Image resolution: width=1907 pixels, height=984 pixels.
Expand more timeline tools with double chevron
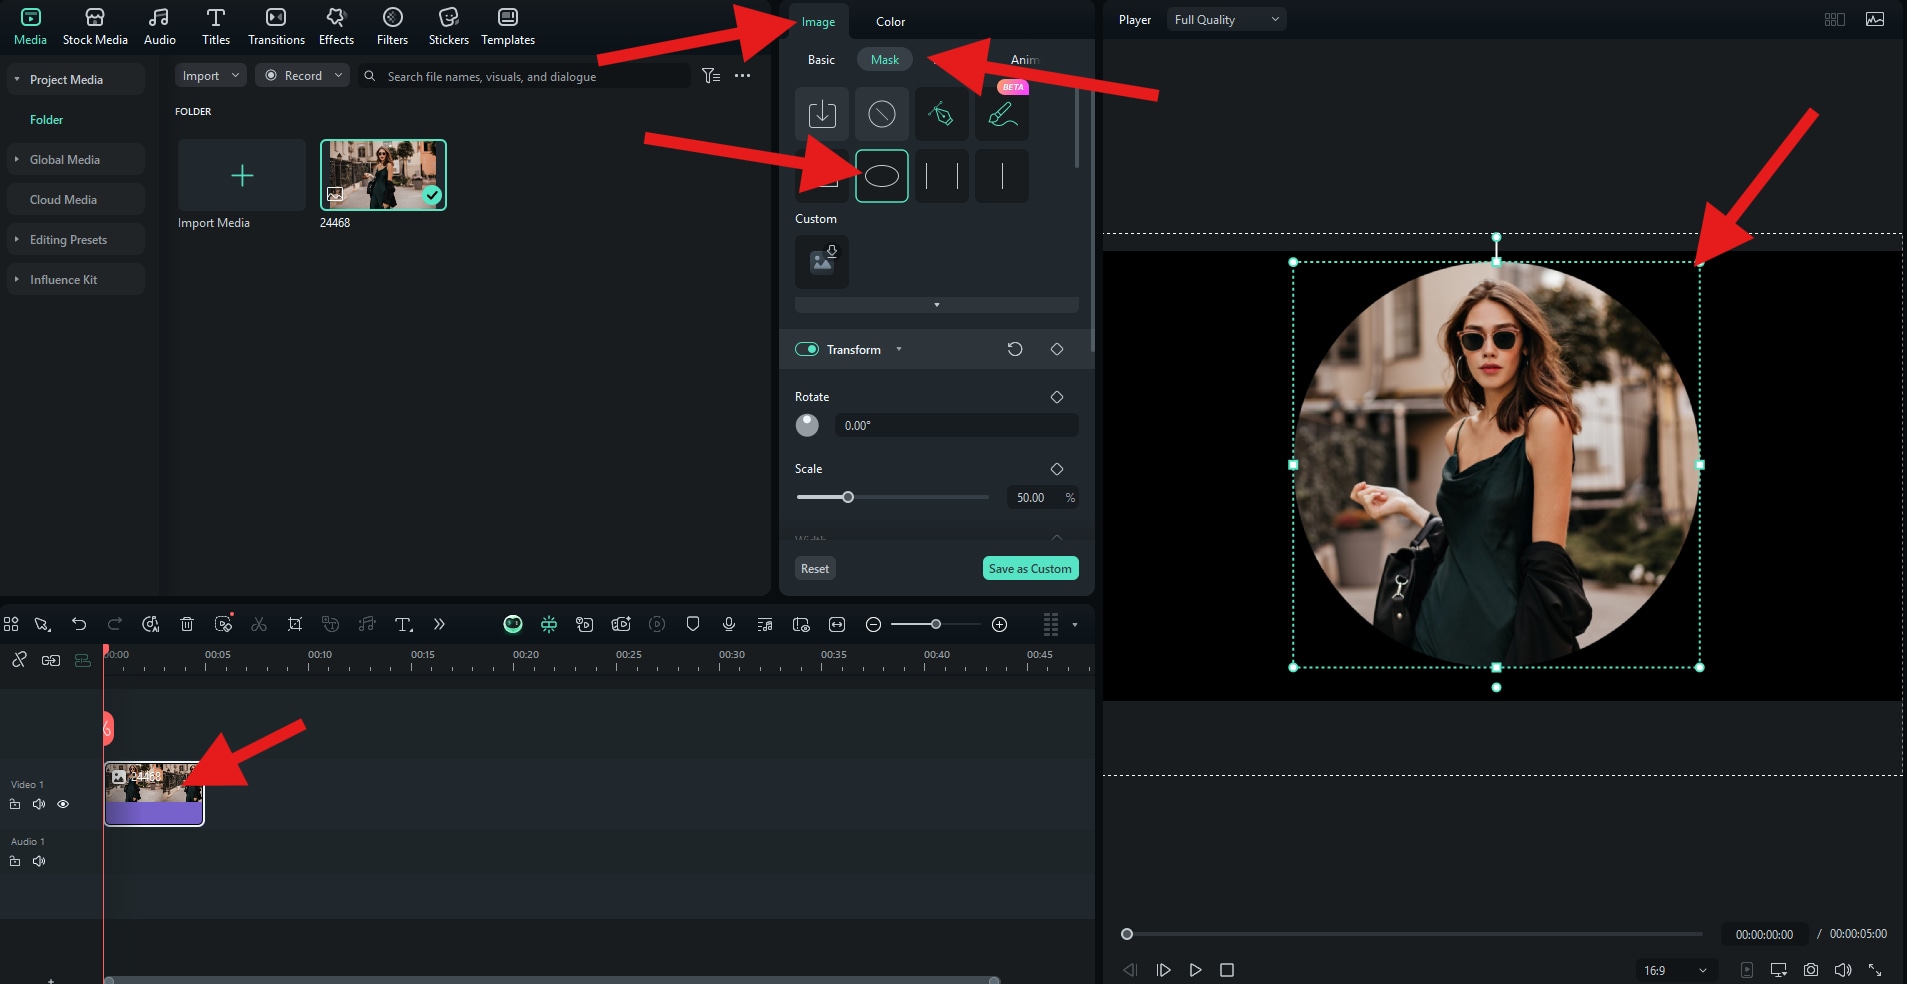pyautogui.click(x=439, y=624)
